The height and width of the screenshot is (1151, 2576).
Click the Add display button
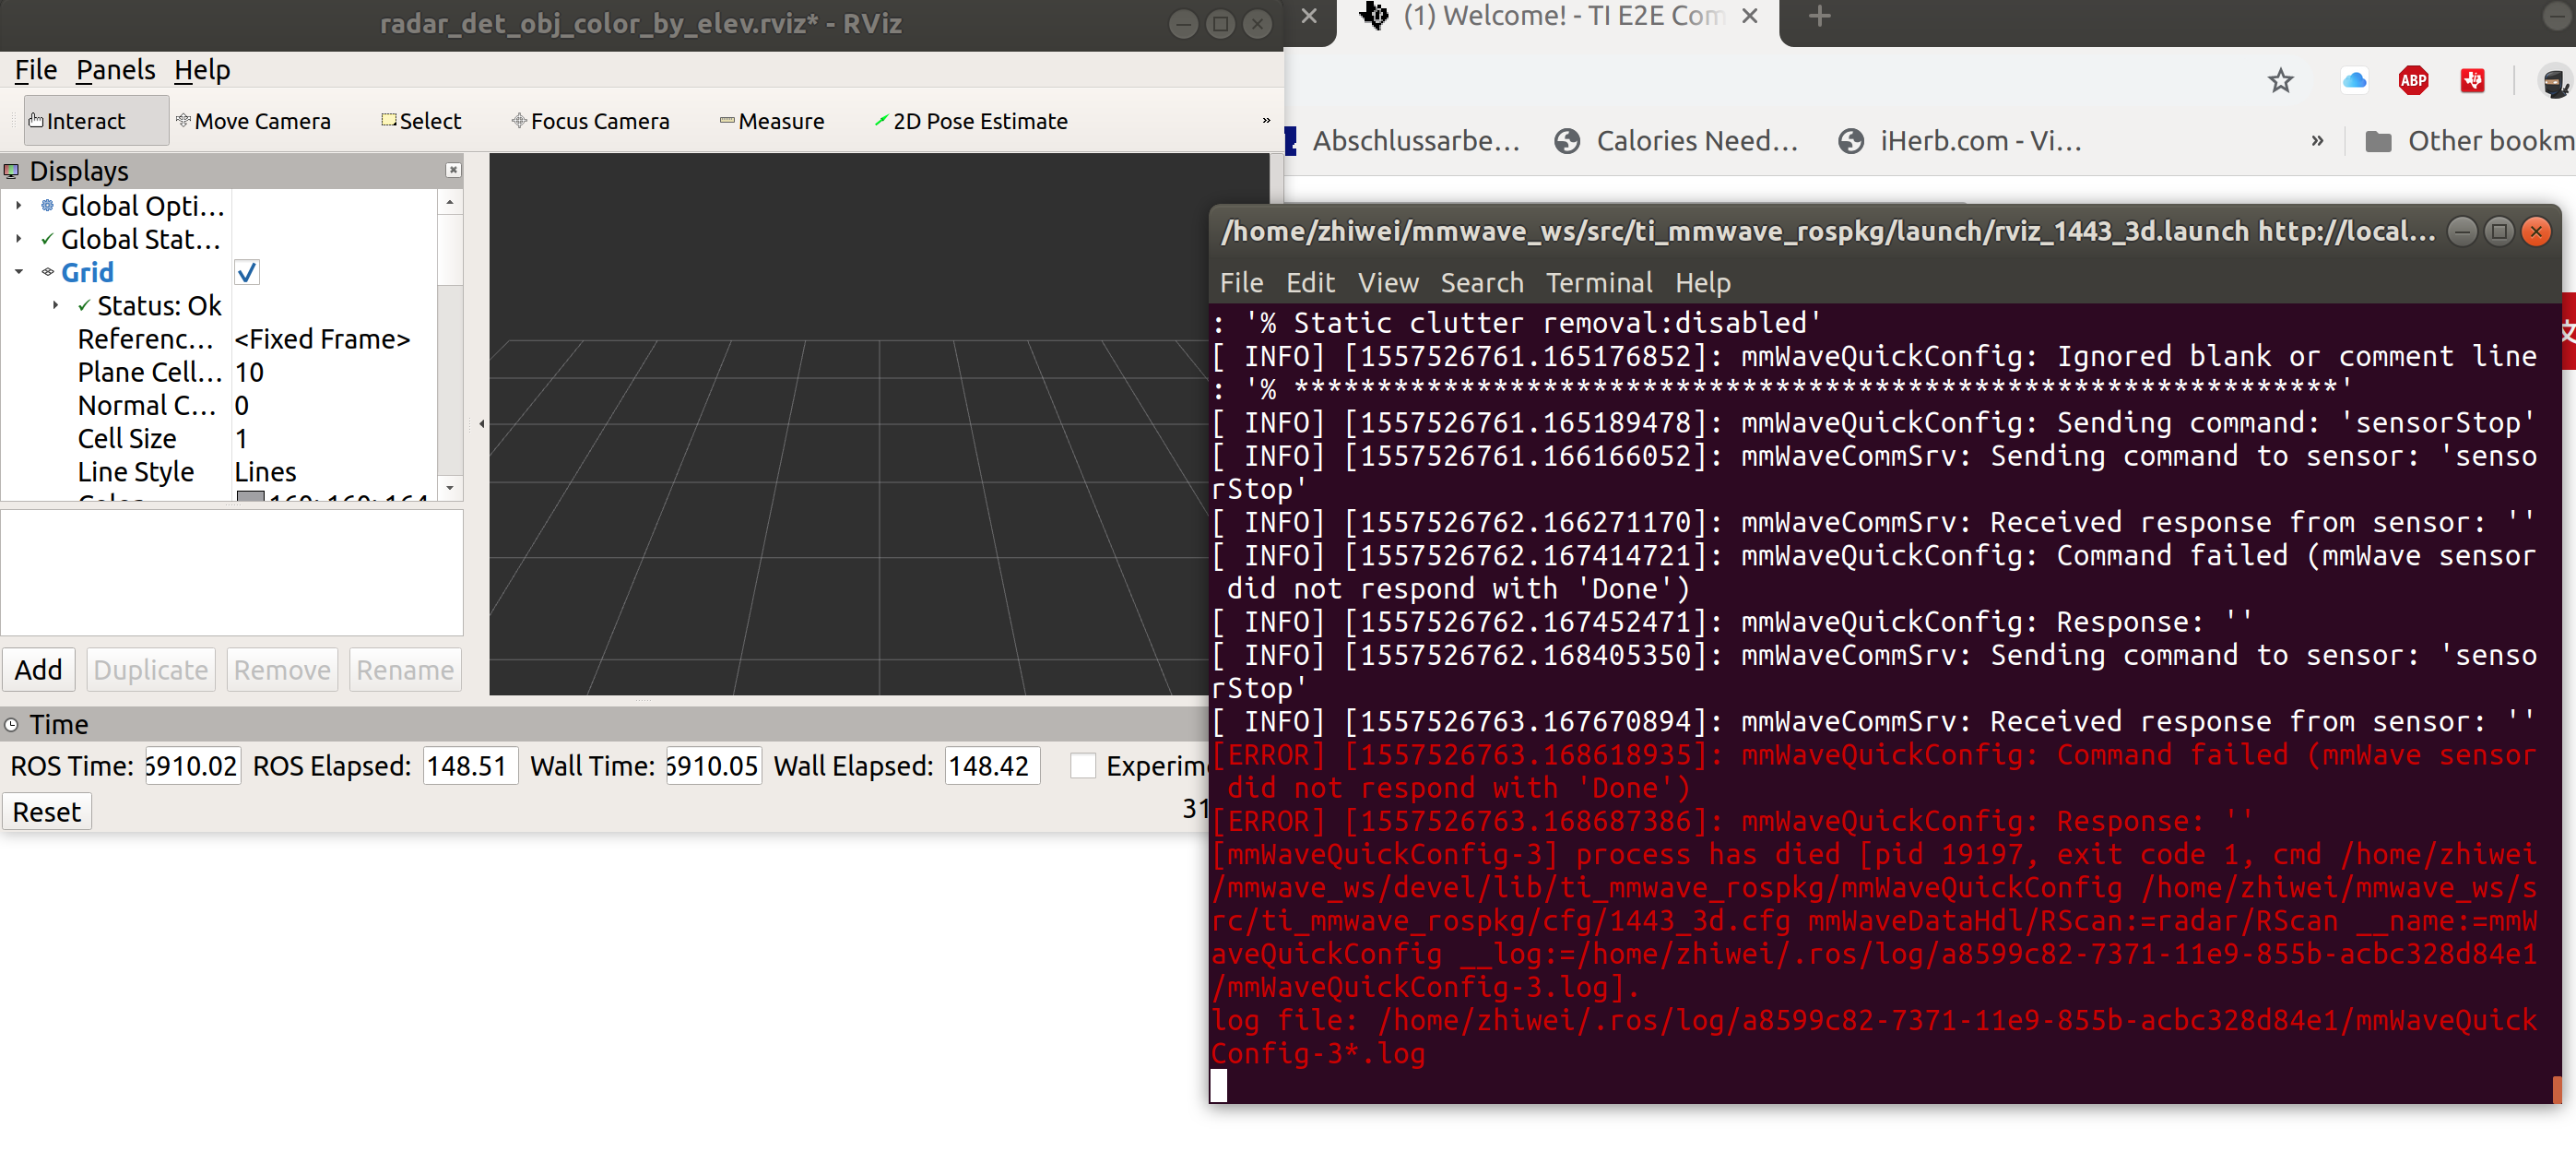pos(38,669)
